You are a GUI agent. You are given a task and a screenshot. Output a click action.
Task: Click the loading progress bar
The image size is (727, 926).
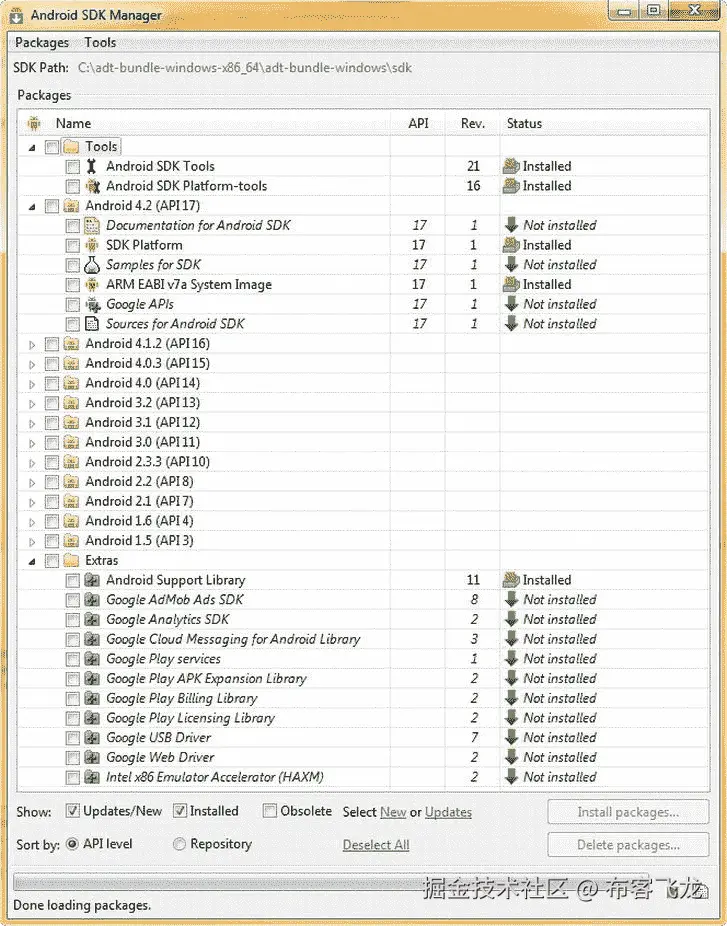pyautogui.click(x=331, y=882)
